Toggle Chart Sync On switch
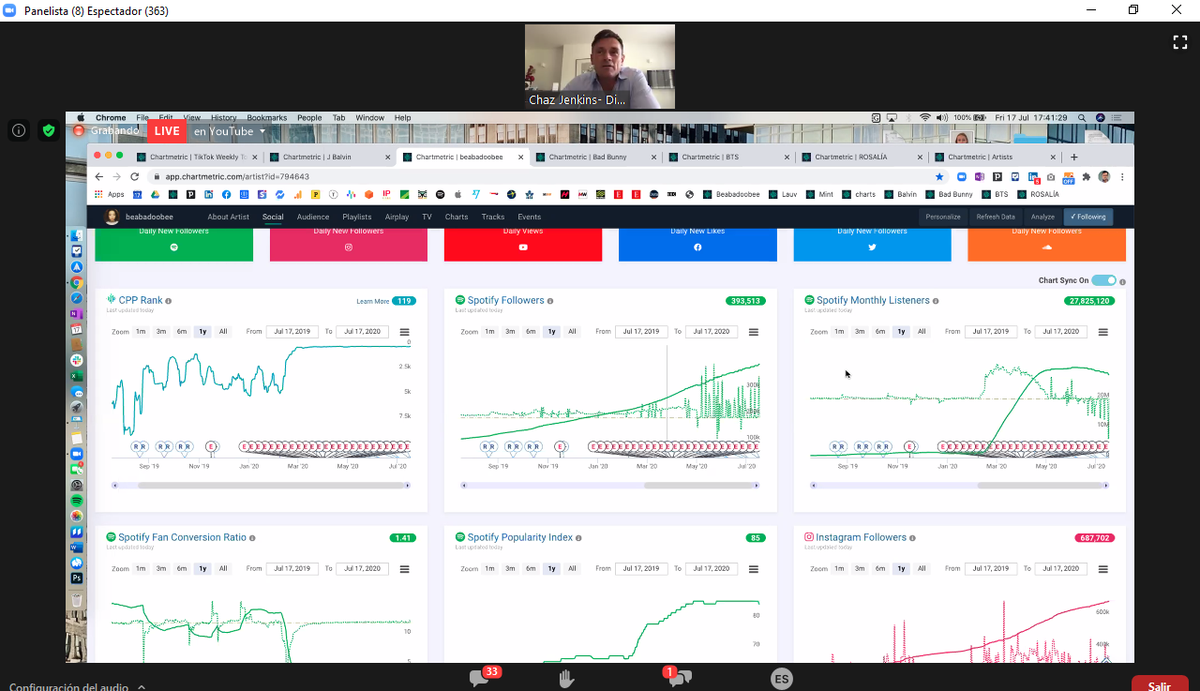 pos(1104,281)
